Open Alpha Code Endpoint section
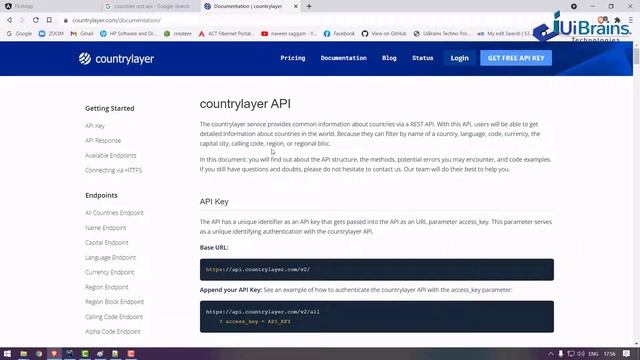 pyautogui.click(x=113, y=331)
